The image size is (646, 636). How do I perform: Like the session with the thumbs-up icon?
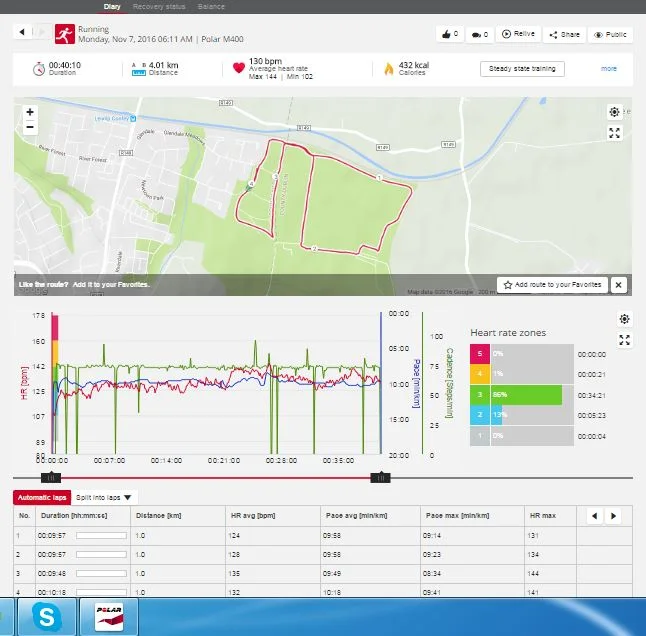(x=449, y=34)
